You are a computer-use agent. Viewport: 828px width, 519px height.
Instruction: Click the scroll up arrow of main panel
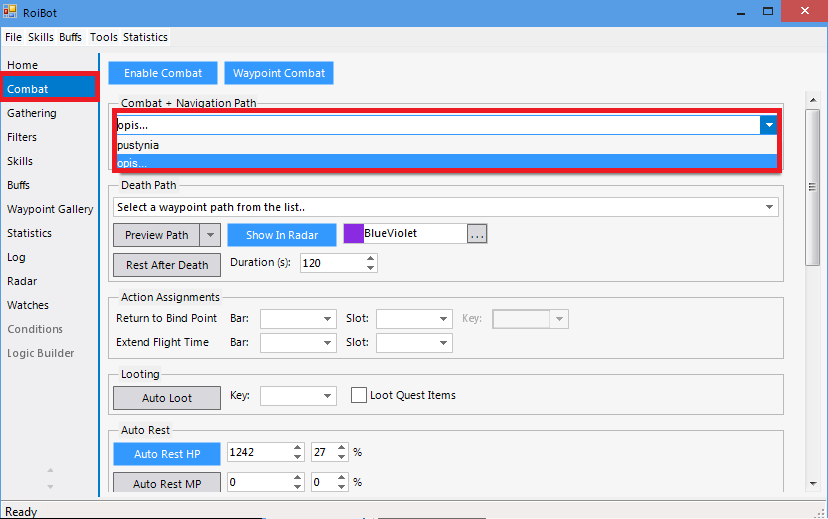(813, 100)
